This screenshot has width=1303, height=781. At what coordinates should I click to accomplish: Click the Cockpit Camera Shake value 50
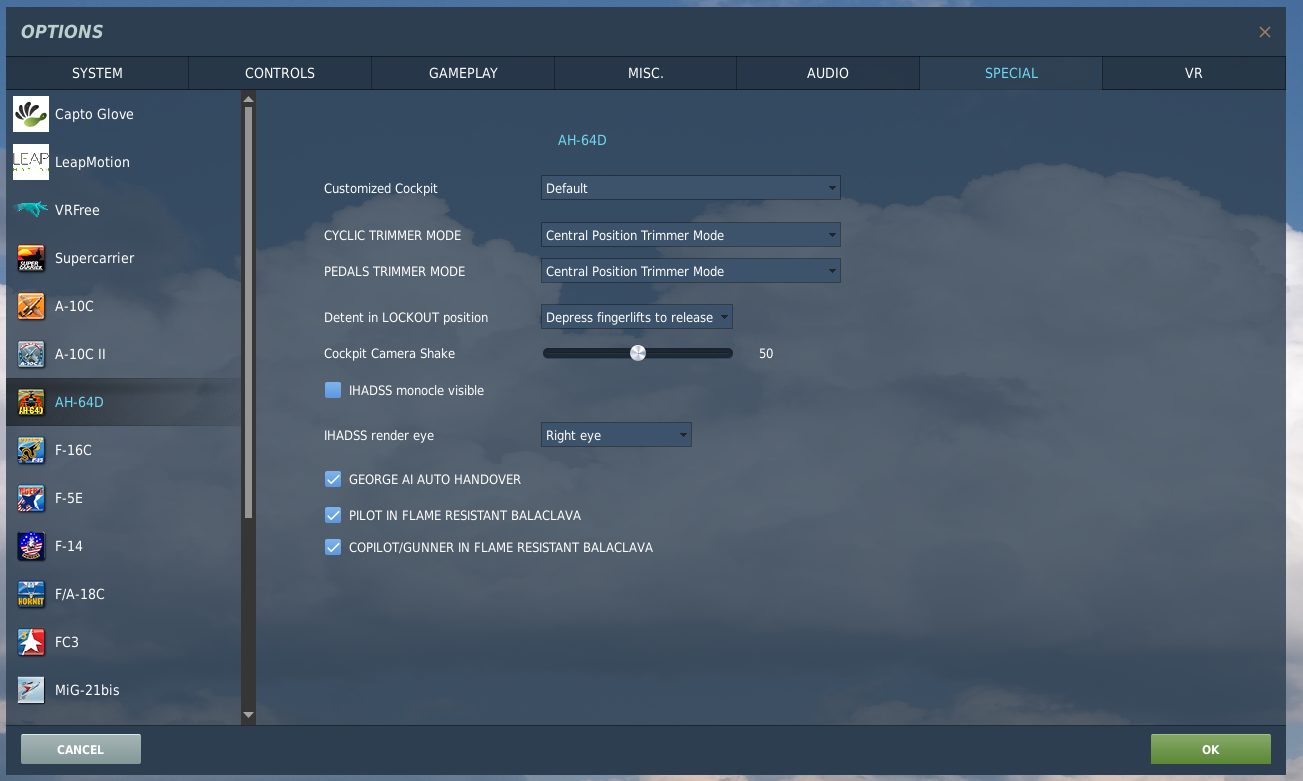pos(766,354)
